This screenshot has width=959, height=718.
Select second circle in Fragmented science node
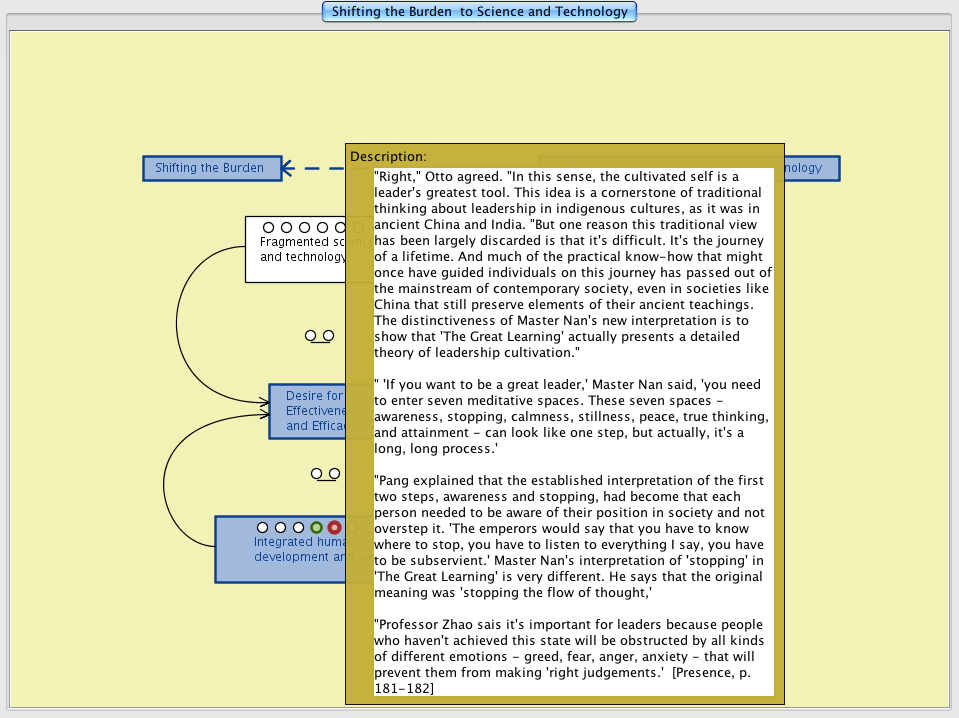click(x=286, y=228)
